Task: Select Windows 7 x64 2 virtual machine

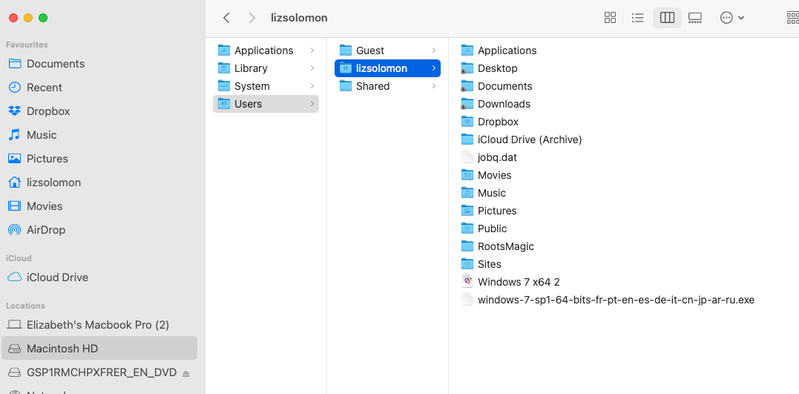Action: point(511,282)
